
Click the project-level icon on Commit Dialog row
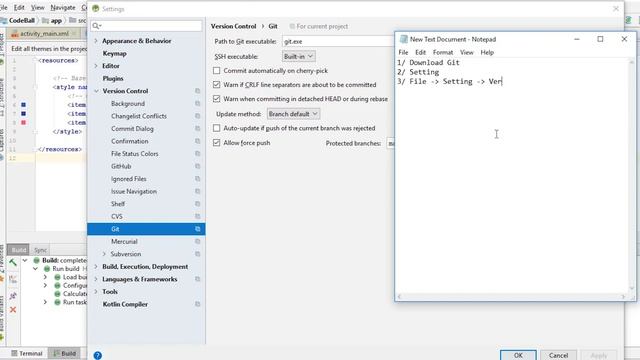click(198, 129)
